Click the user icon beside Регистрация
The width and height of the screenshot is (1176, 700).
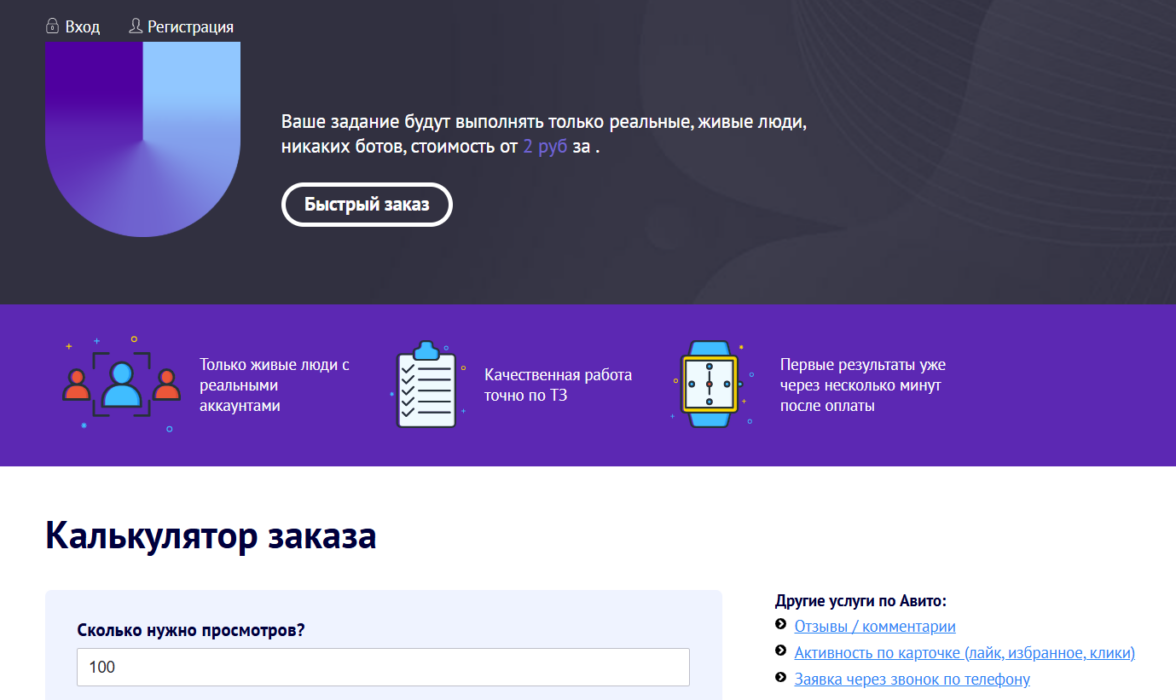click(x=135, y=26)
